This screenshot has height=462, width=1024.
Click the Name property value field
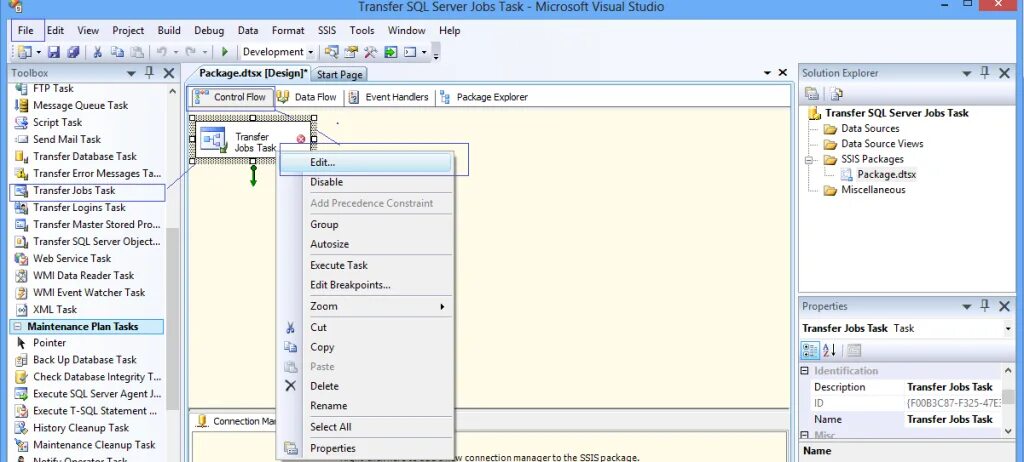[x=951, y=420]
